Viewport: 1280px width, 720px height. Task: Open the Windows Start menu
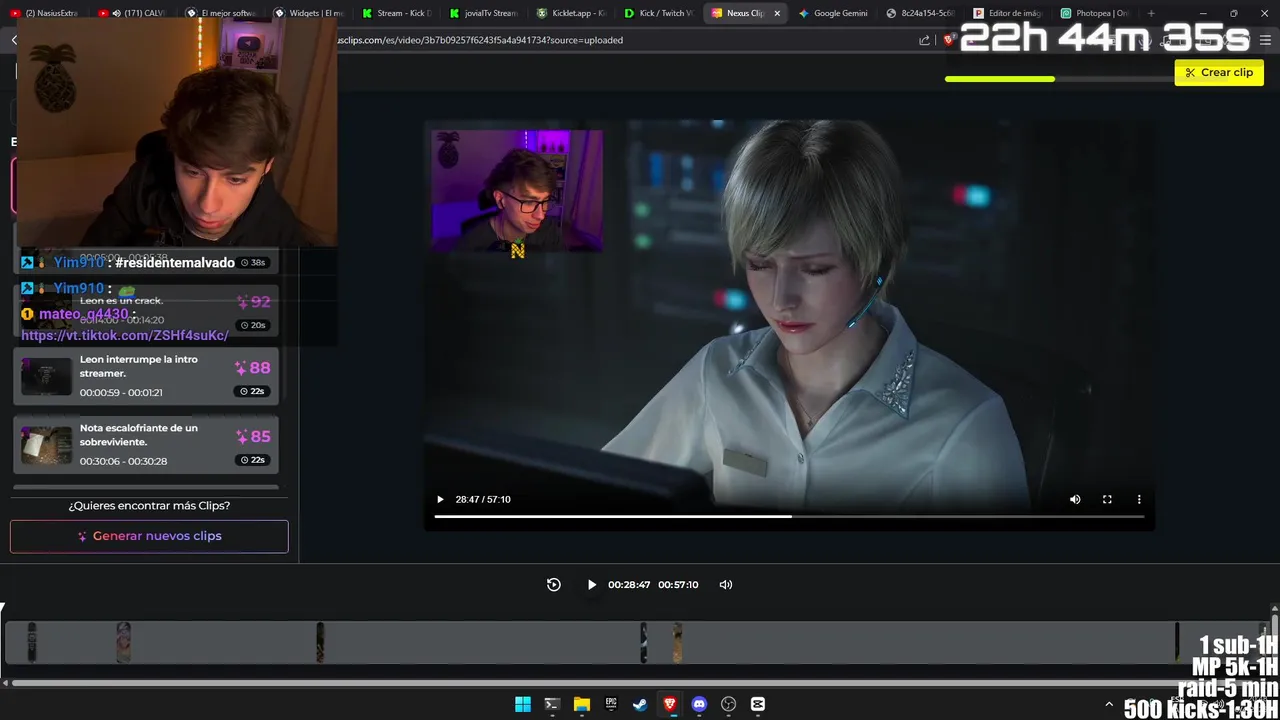[x=523, y=704]
